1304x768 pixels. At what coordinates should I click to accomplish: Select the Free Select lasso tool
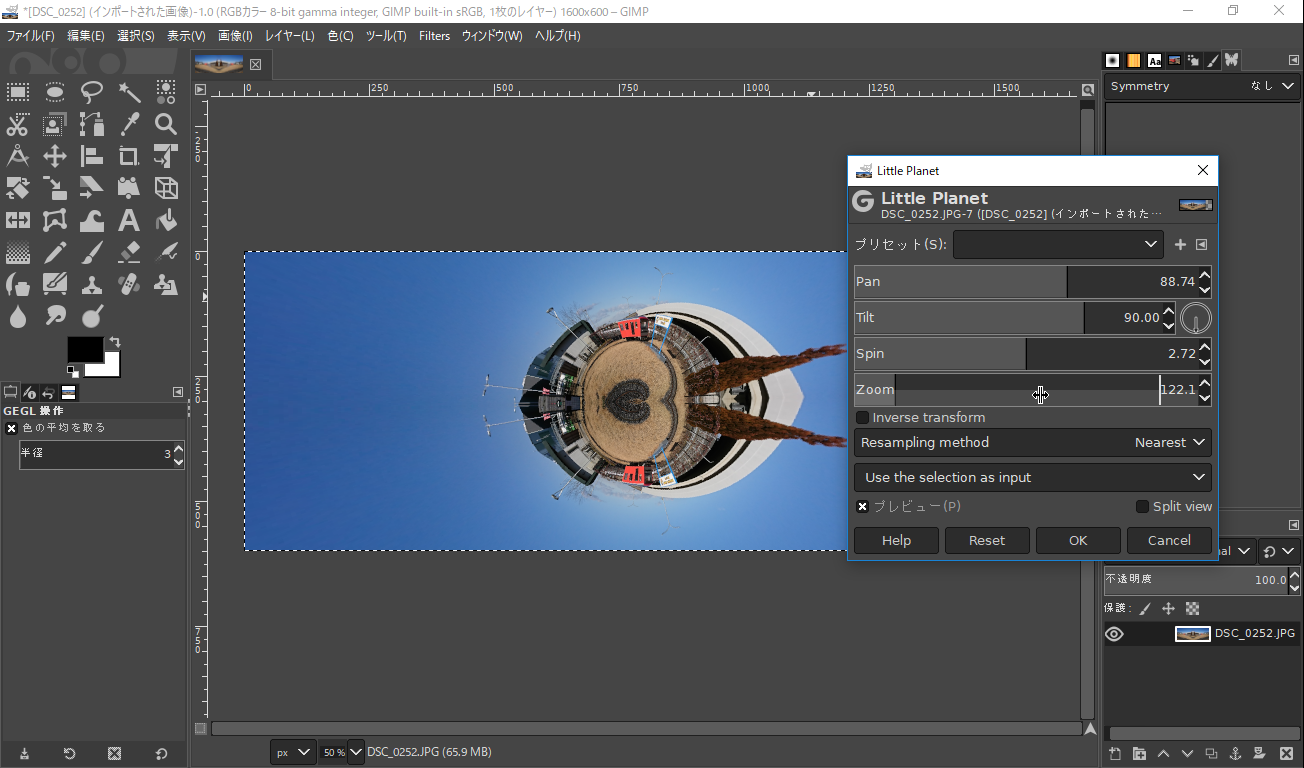tap(92, 93)
